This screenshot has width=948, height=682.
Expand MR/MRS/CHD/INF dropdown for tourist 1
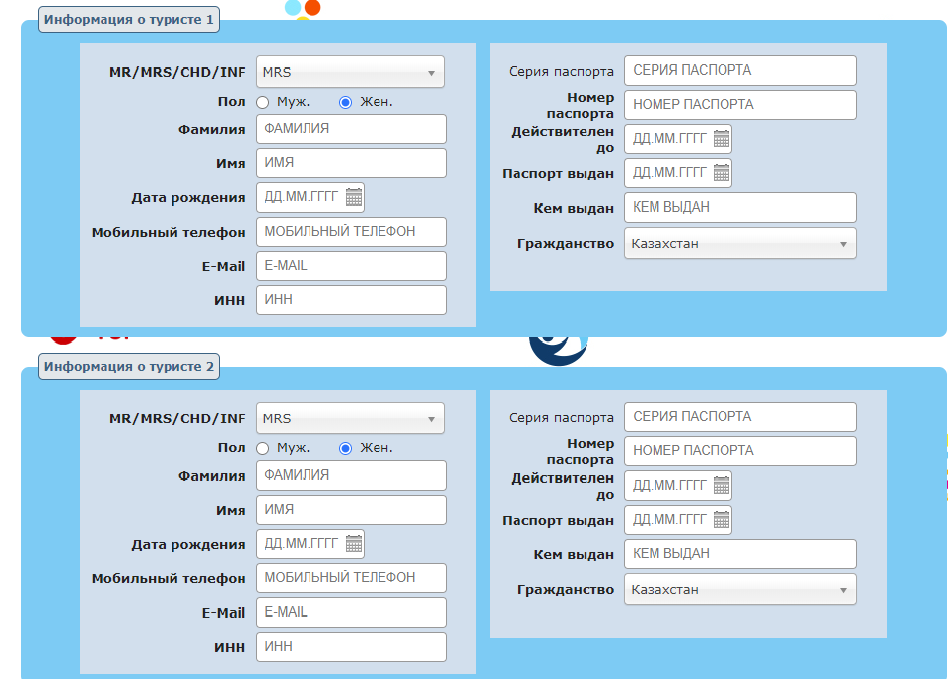(x=350, y=72)
